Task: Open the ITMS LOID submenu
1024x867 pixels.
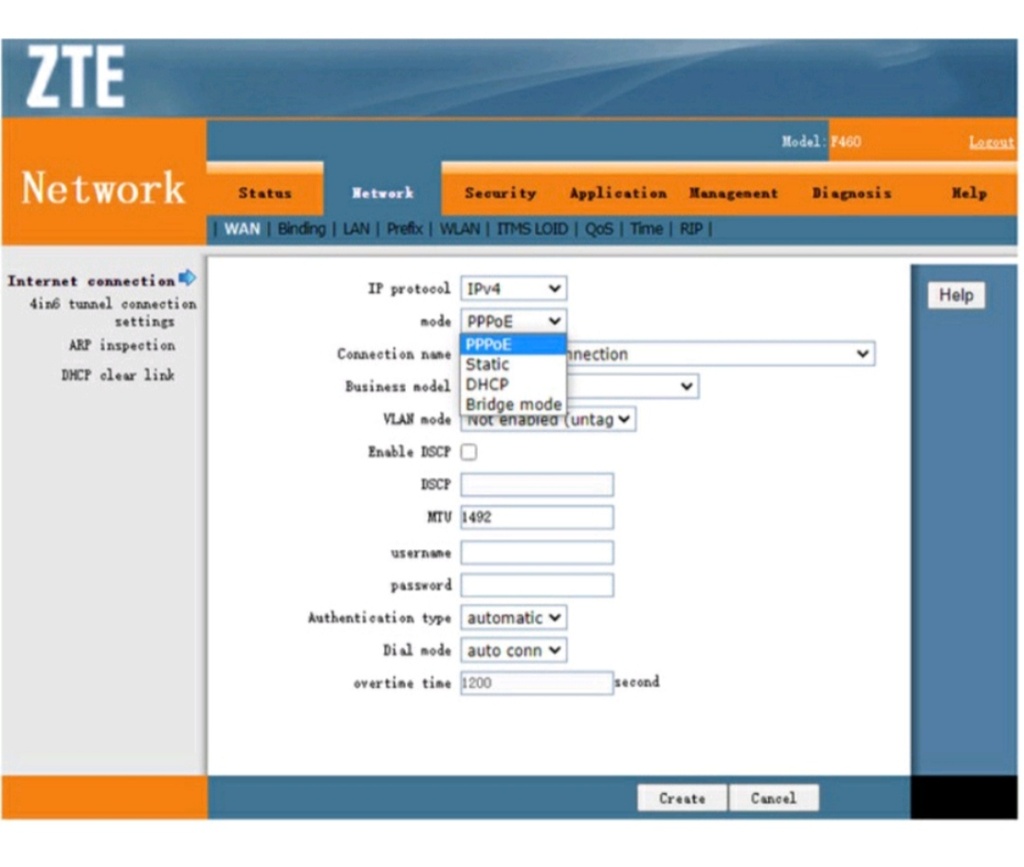Action: [x=532, y=229]
